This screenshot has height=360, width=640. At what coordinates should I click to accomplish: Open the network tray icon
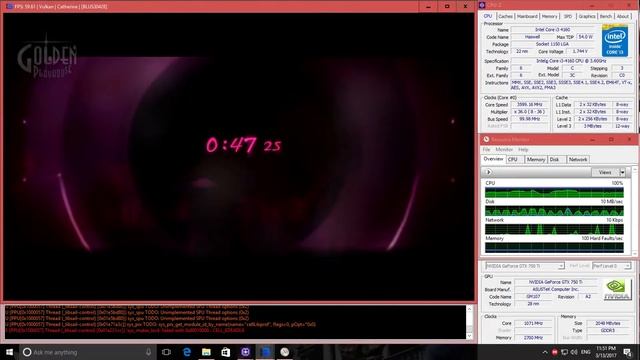pyautogui.click(x=564, y=352)
